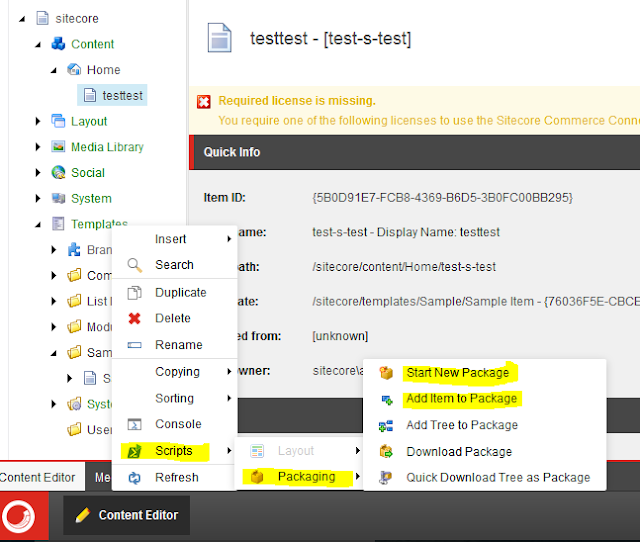The image size is (640, 542).
Task: Click the Home house icon
Action: point(74,69)
